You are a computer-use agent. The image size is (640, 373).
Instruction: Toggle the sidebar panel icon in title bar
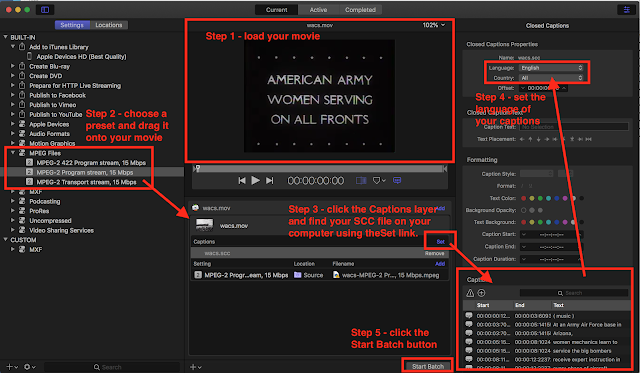click(x=45, y=10)
